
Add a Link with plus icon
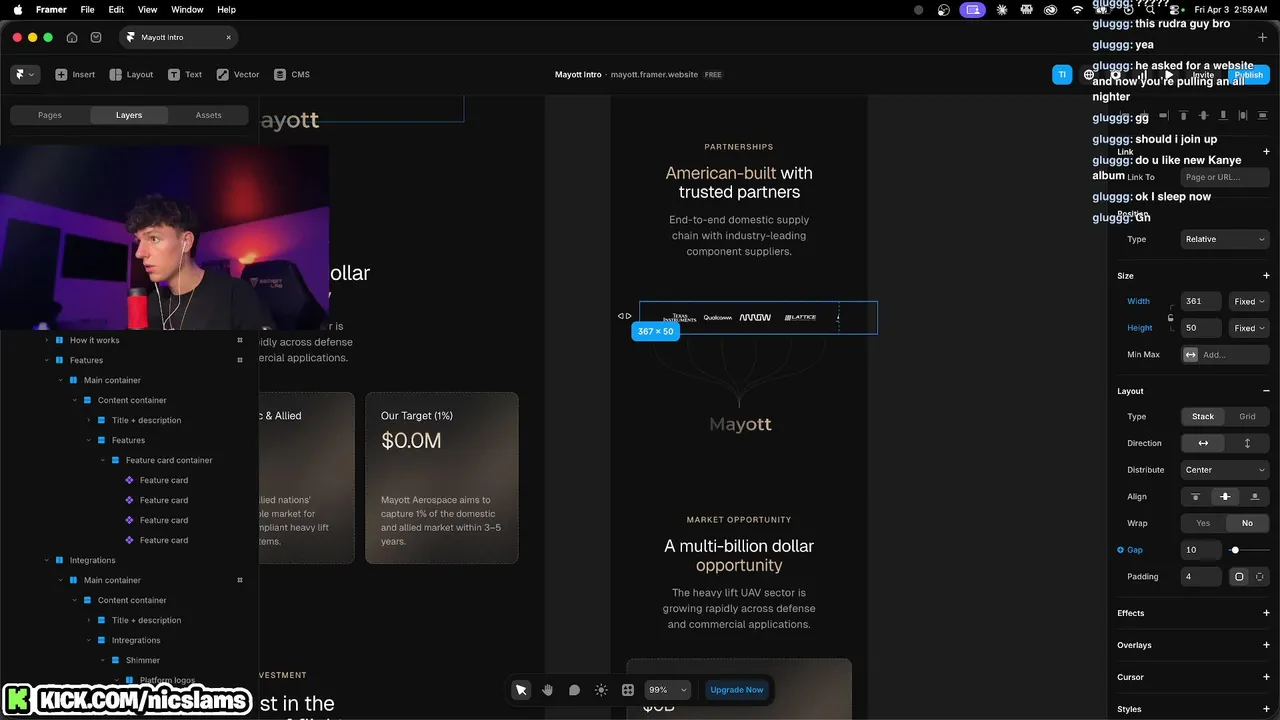tap(1266, 152)
